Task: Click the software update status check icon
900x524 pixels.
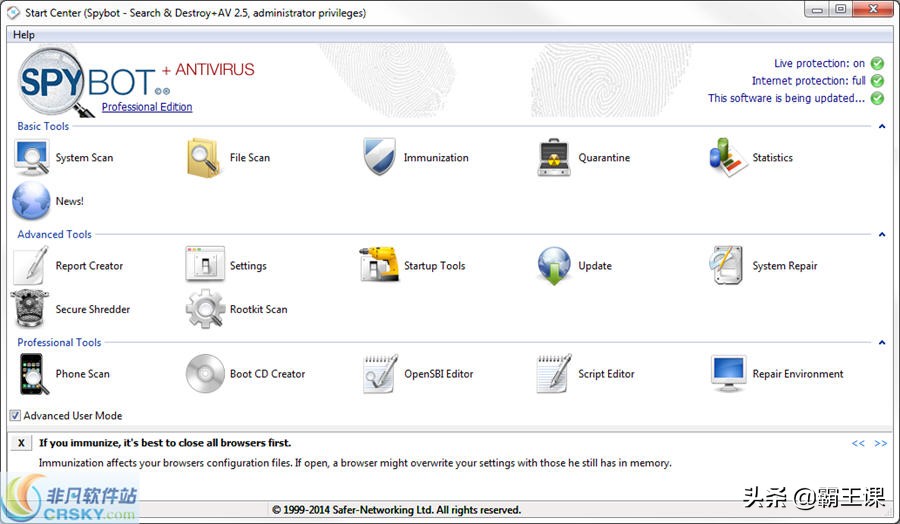Action: [x=877, y=98]
